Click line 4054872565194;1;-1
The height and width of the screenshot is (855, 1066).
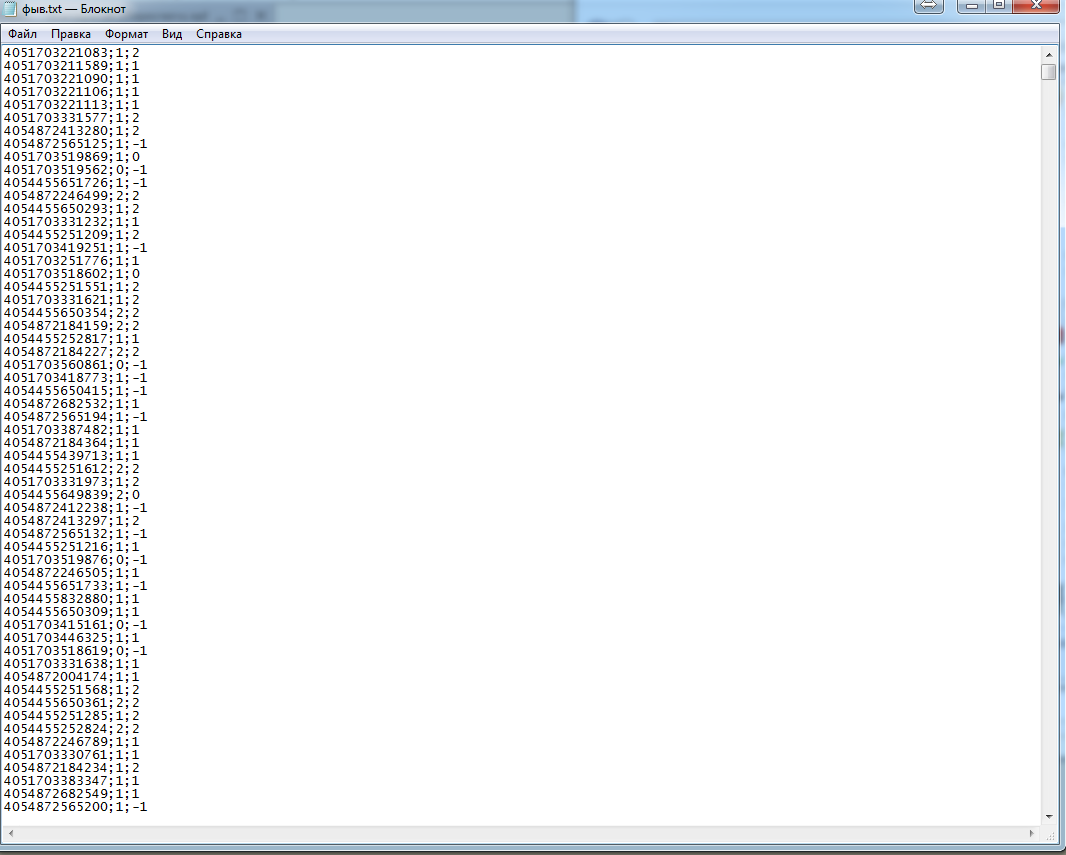pyautogui.click(x=75, y=417)
